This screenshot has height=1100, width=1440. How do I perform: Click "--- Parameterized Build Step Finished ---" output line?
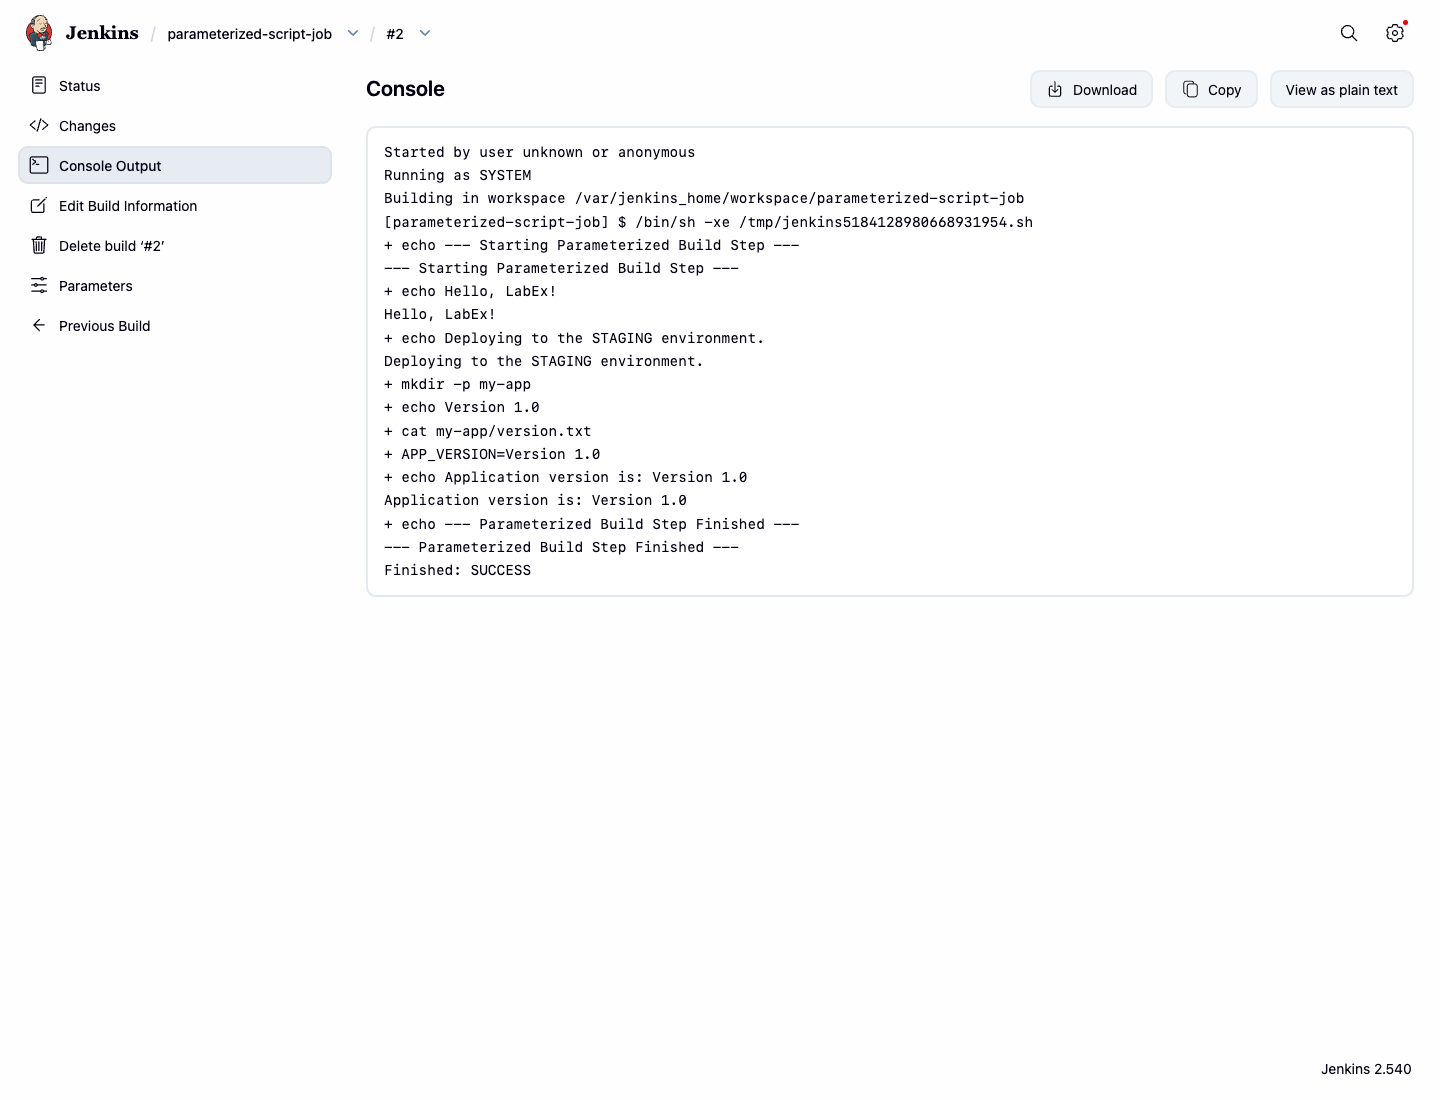tap(561, 547)
